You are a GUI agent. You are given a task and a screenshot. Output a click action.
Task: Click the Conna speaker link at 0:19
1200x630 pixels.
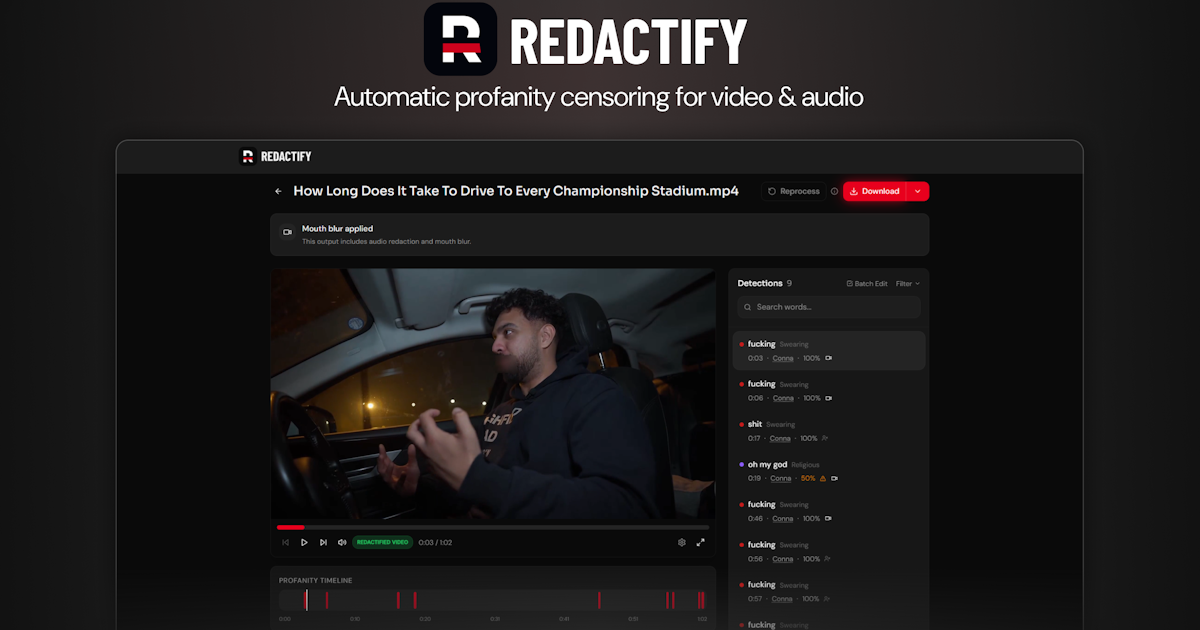(780, 478)
